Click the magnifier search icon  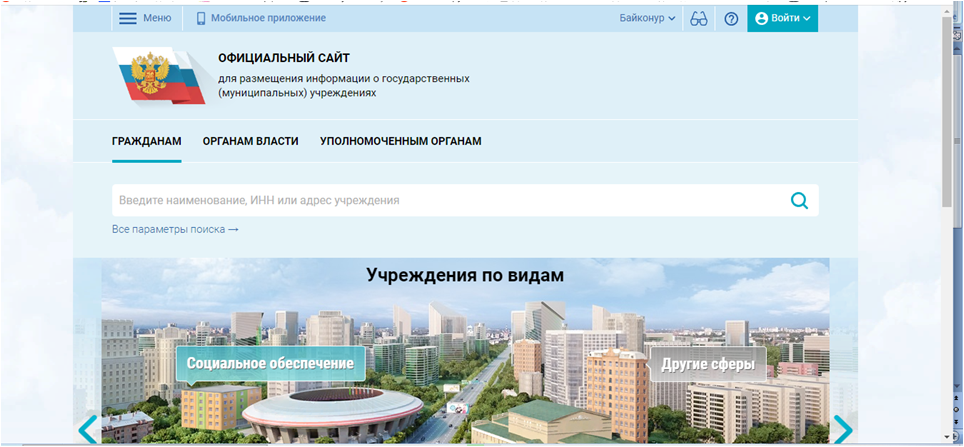pos(799,200)
